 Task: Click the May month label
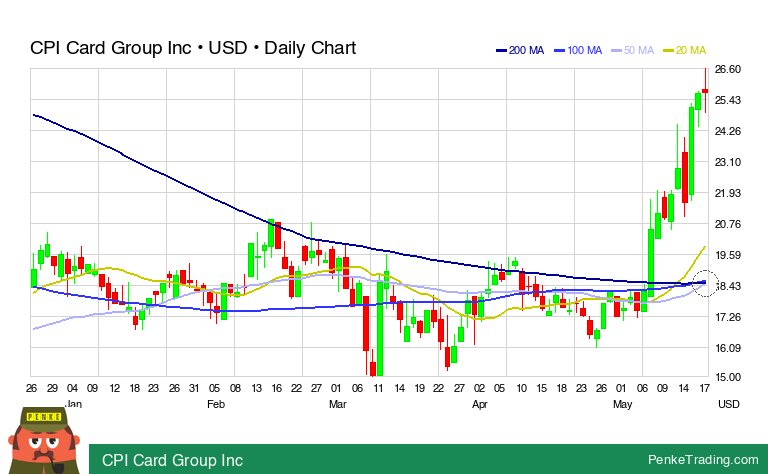point(622,404)
